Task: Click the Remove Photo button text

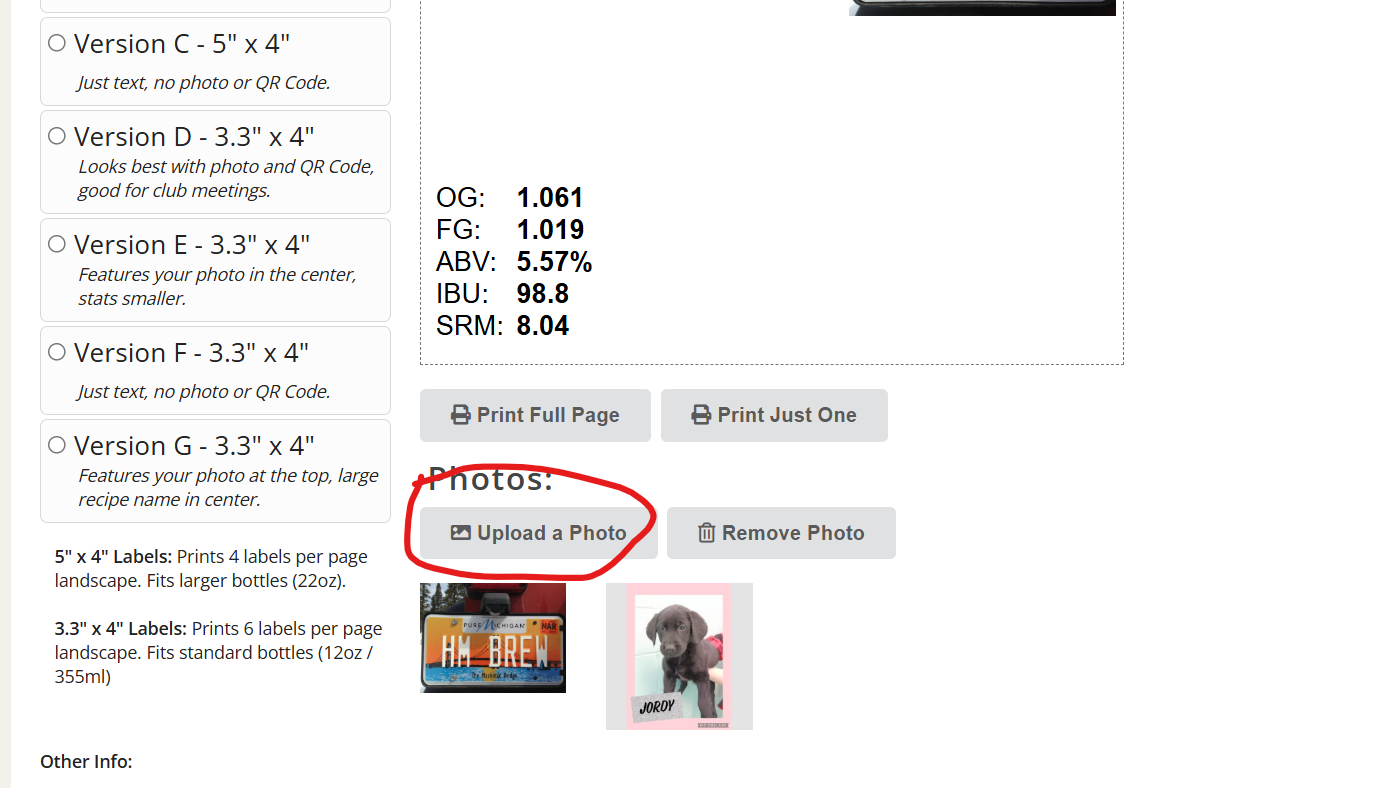Action: coord(793,533)
